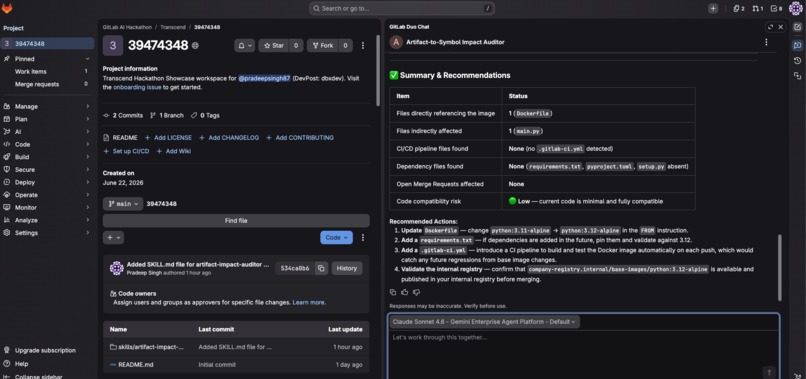Focus the Search or go to field

[x=402, y=9]
